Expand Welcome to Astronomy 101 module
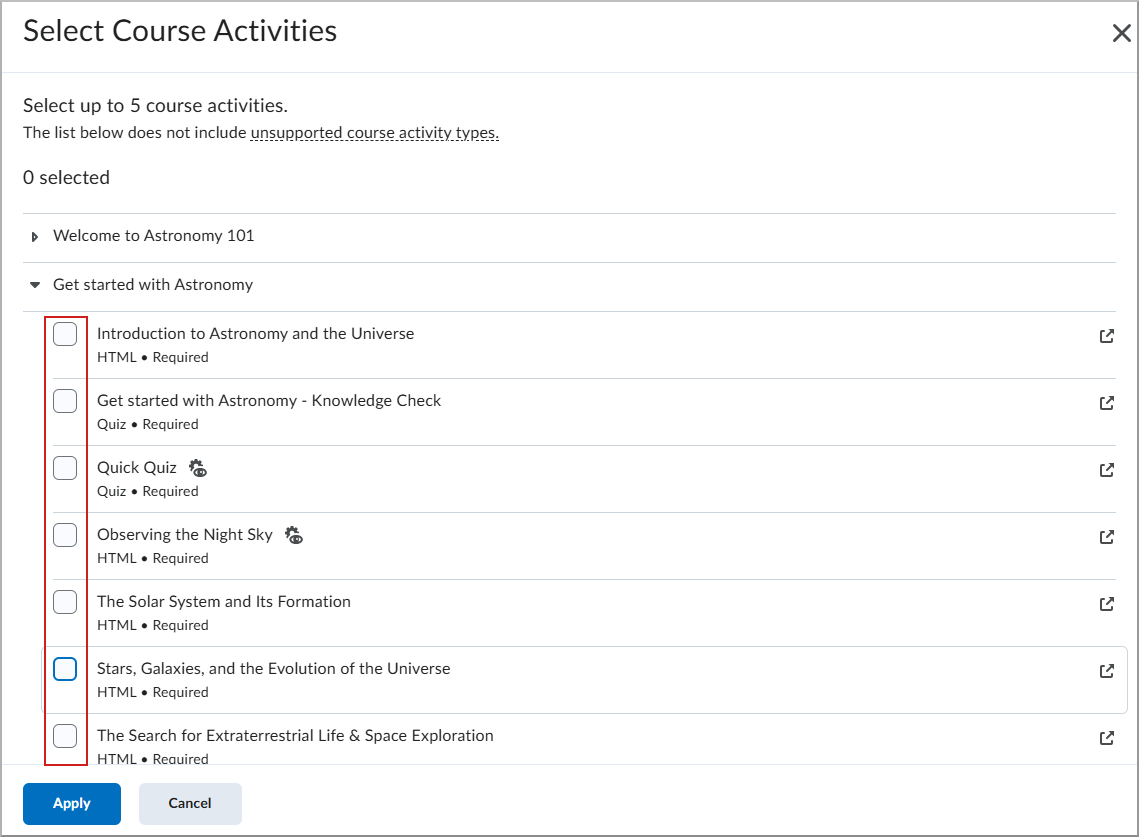 (x=36, y=237)
